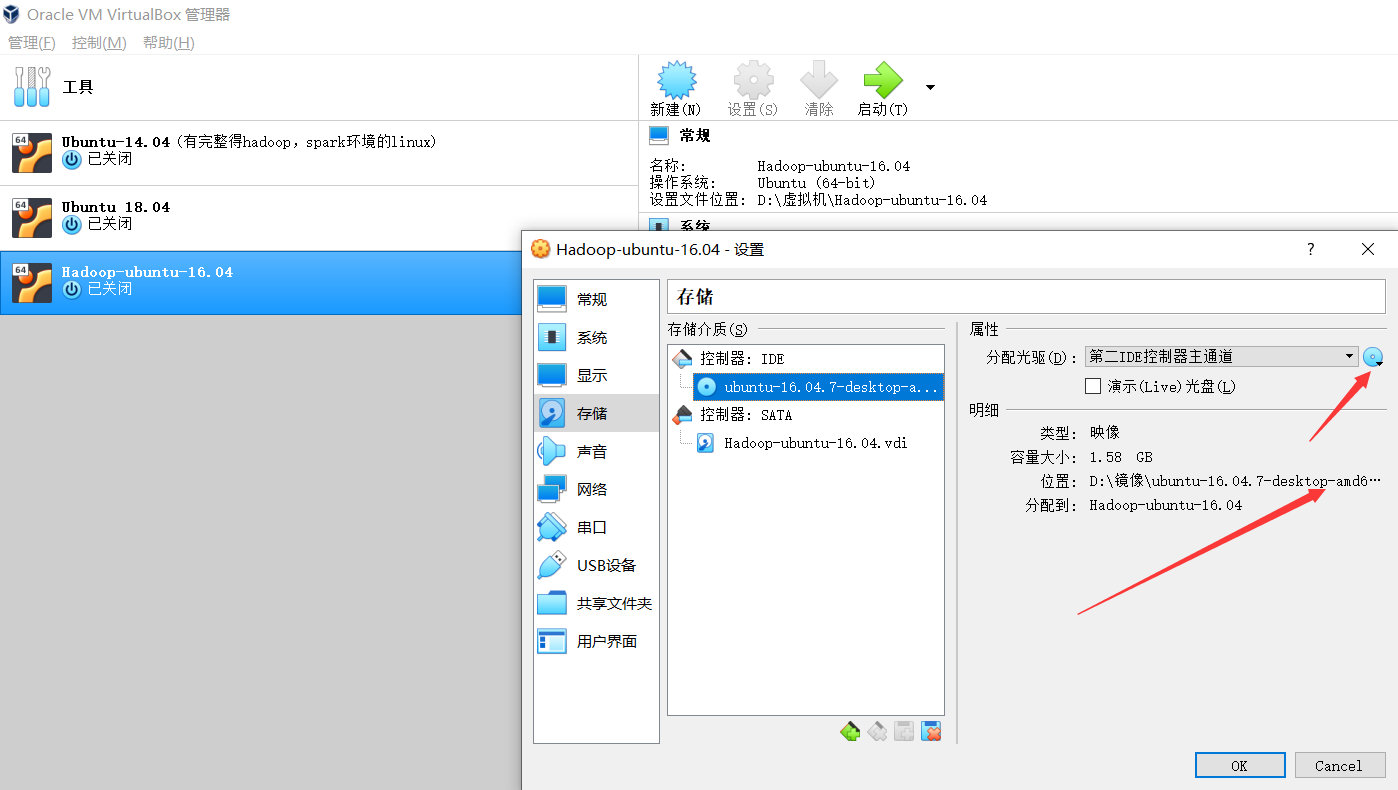Click the Cancel button
Image resolution: width=1398 pixels, height=790 pixels.
(1340, 766)
